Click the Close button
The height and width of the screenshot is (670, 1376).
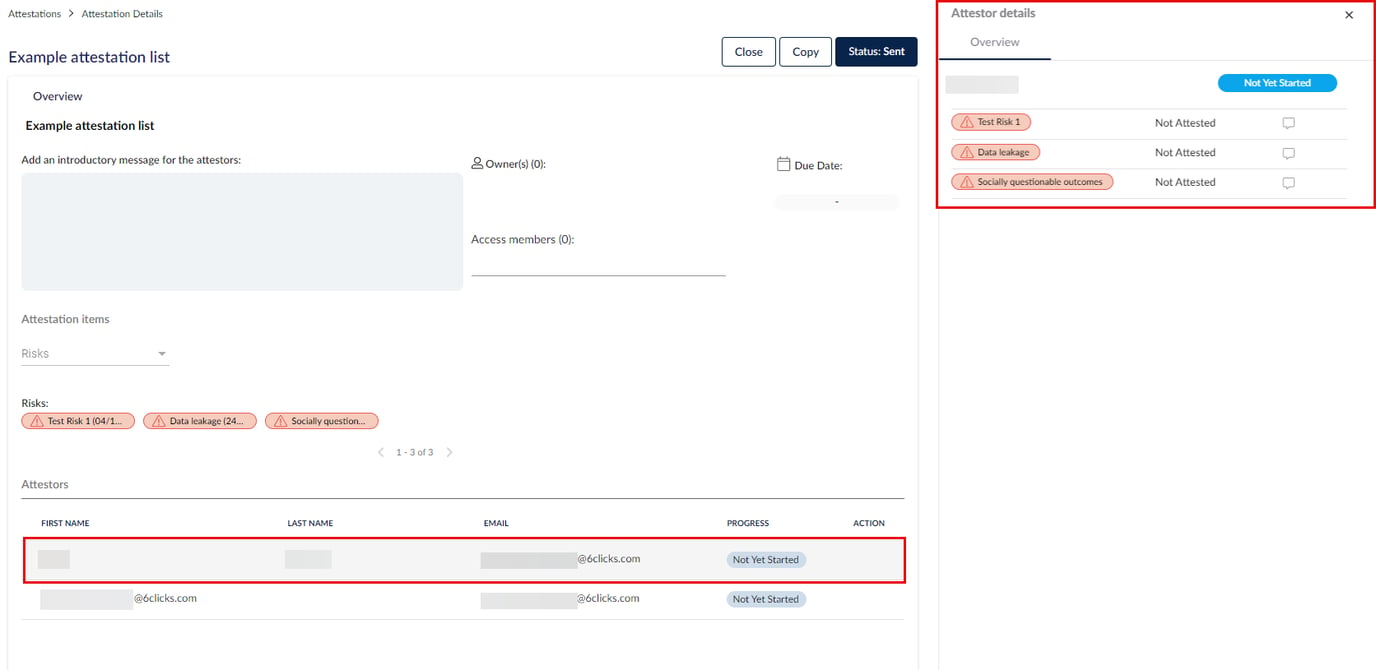point(748,52)
